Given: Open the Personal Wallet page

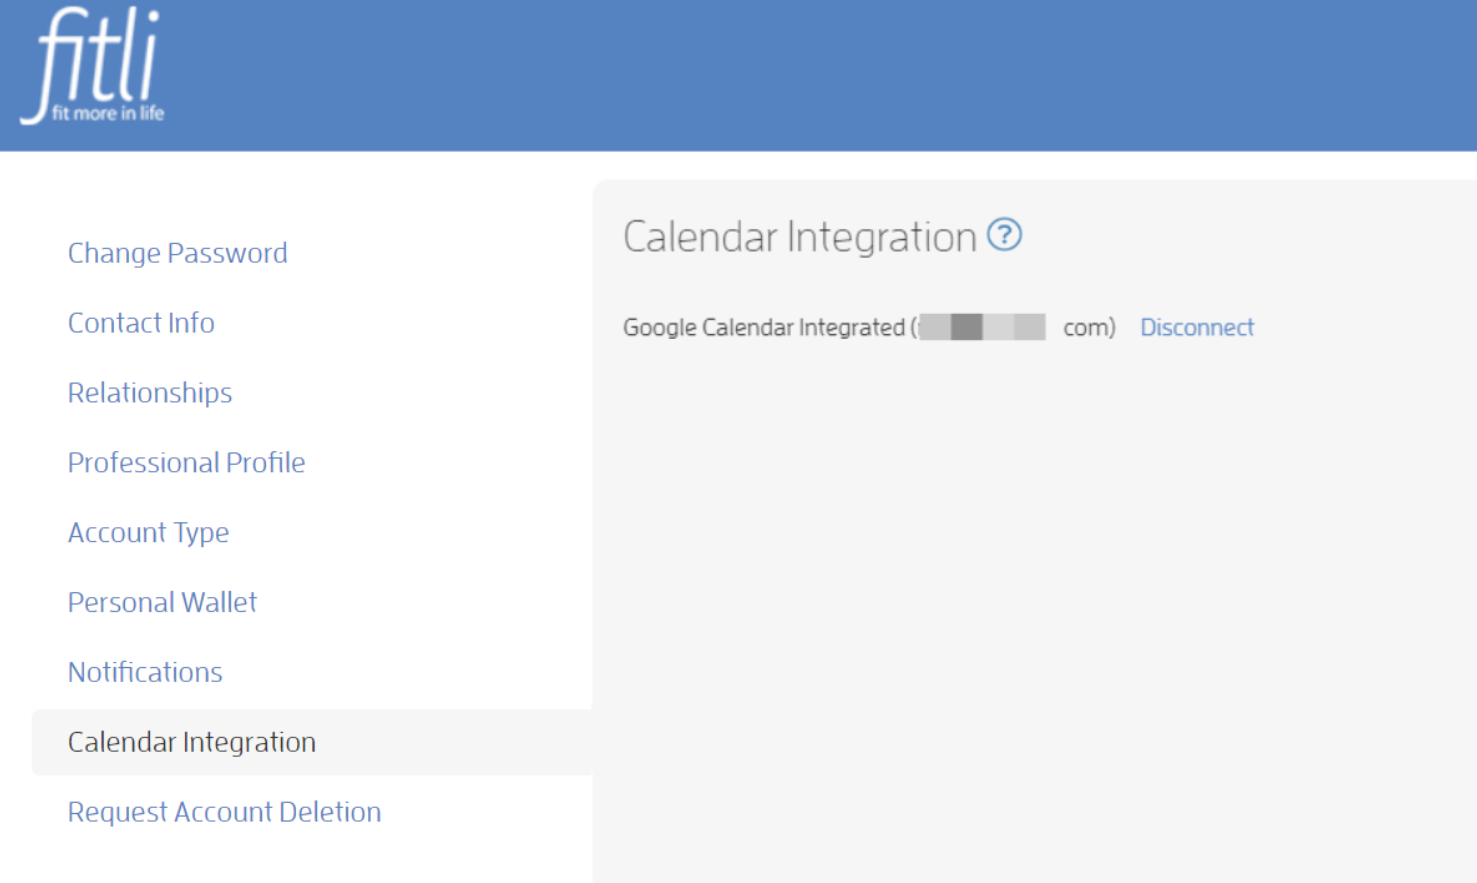Looking at the screenshot, I should [x=162, y=602].
